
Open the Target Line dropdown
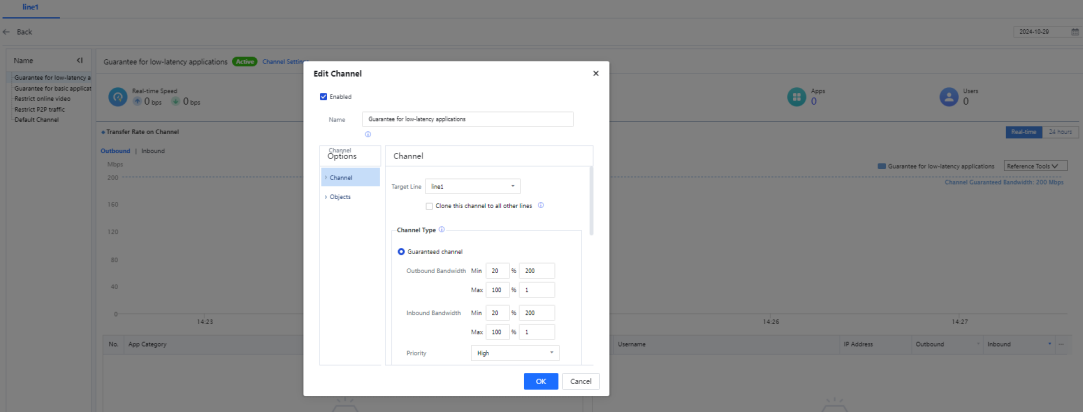[x=472, y=186]
